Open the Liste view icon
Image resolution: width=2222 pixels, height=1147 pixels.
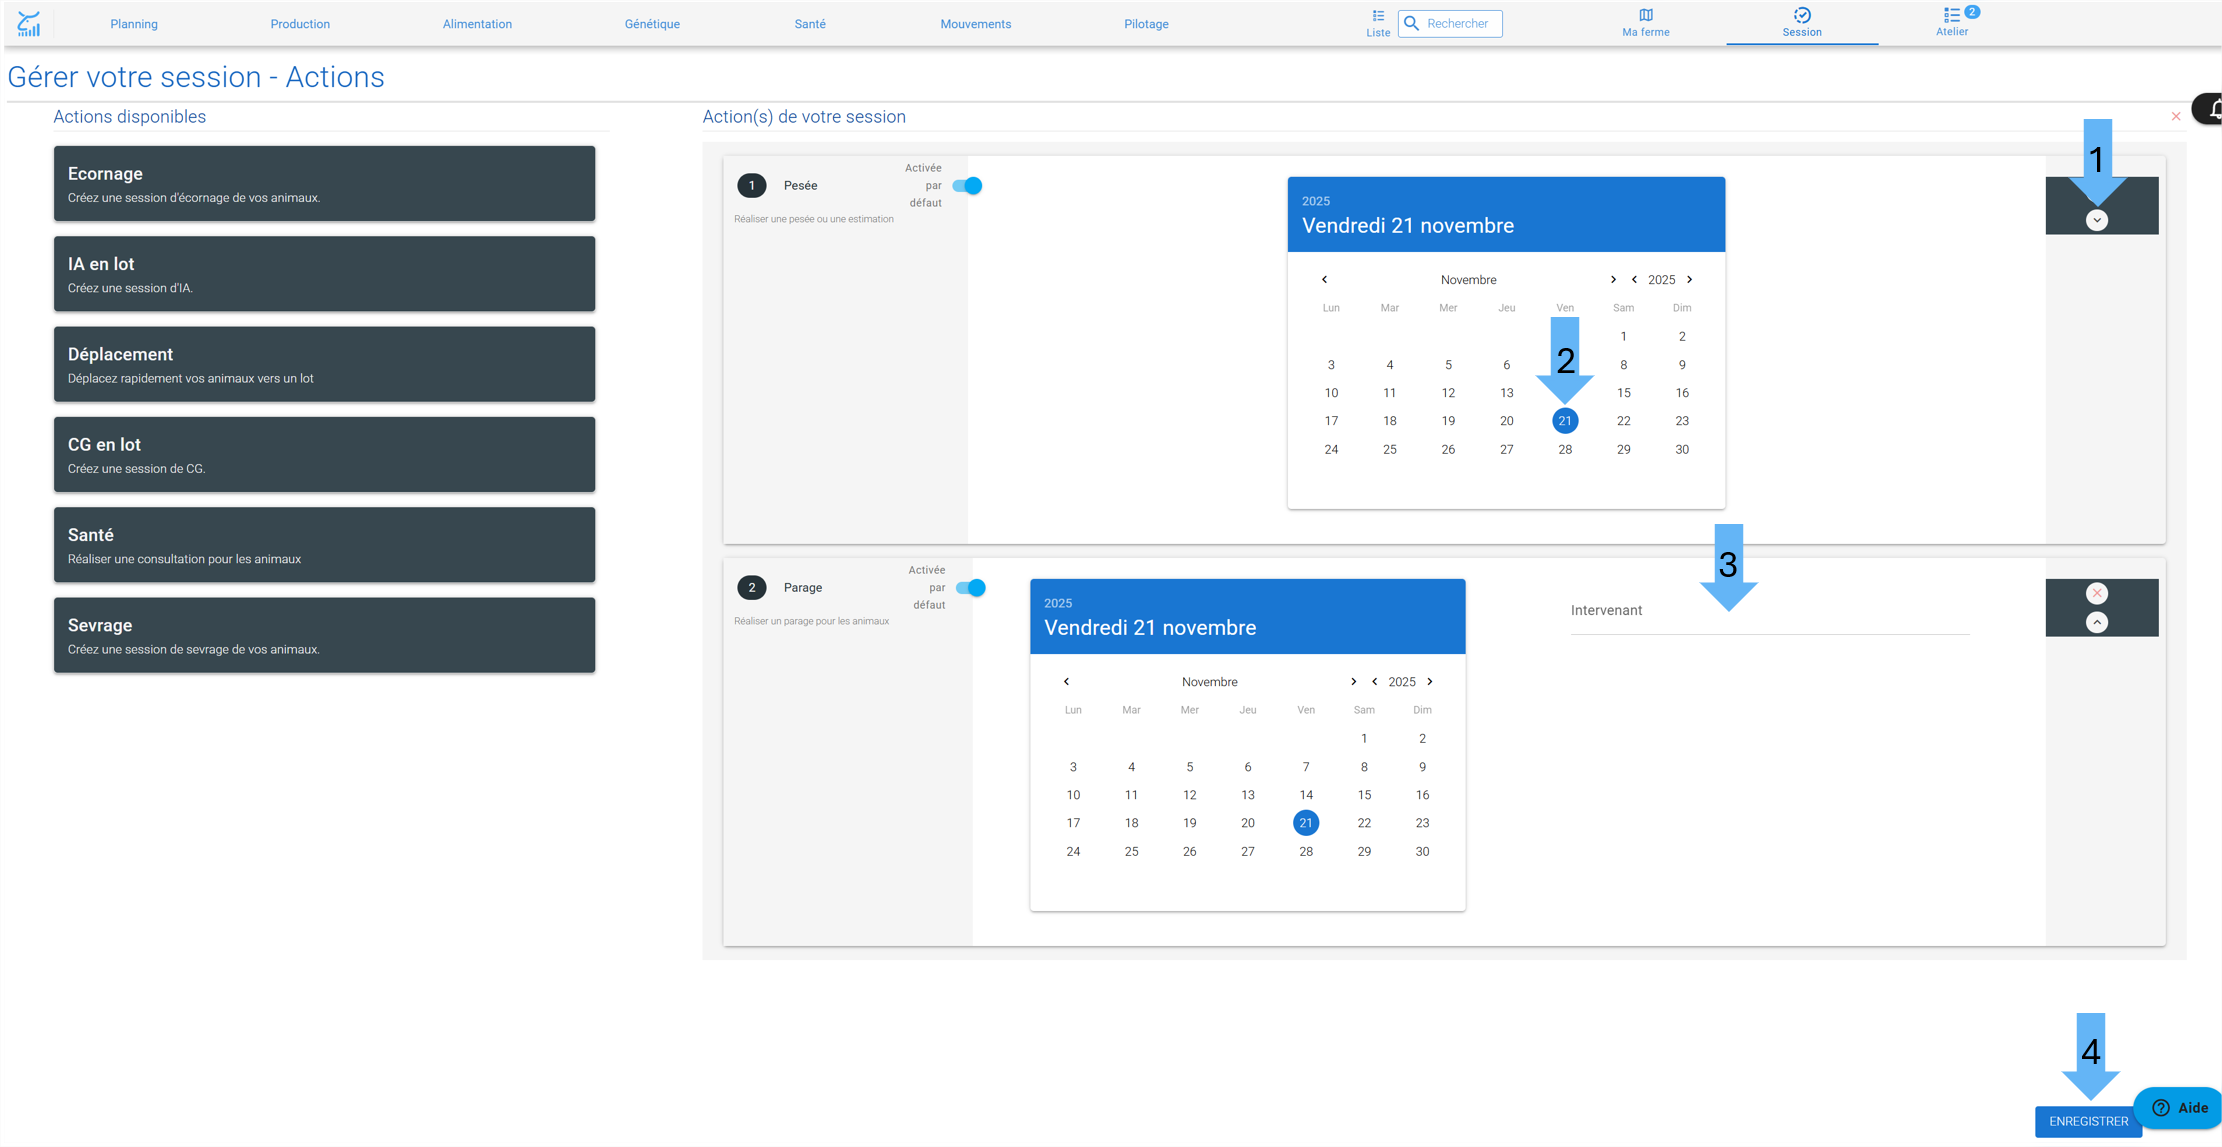point(1378,23)
